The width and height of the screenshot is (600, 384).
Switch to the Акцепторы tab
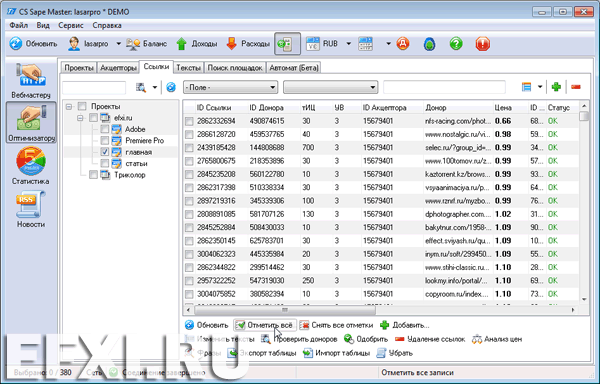[x=118, y=68]
